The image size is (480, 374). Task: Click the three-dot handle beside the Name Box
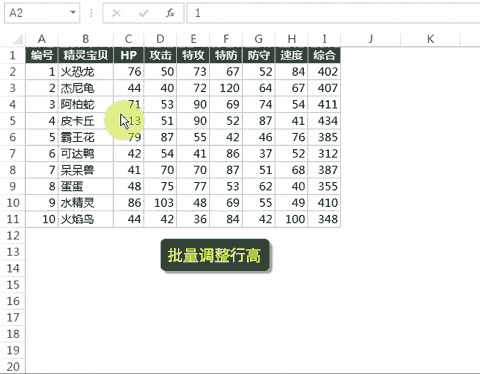(x=91, y=13)
